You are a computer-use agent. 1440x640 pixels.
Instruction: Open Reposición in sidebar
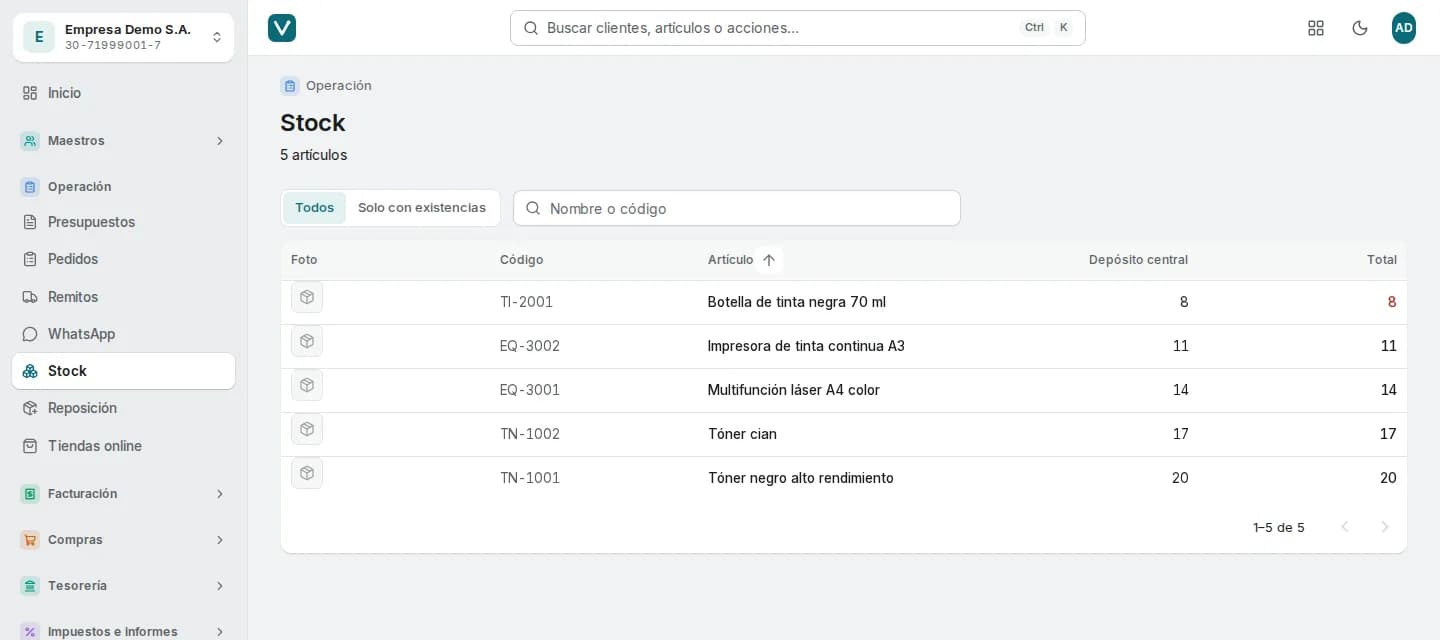(123, 408)
